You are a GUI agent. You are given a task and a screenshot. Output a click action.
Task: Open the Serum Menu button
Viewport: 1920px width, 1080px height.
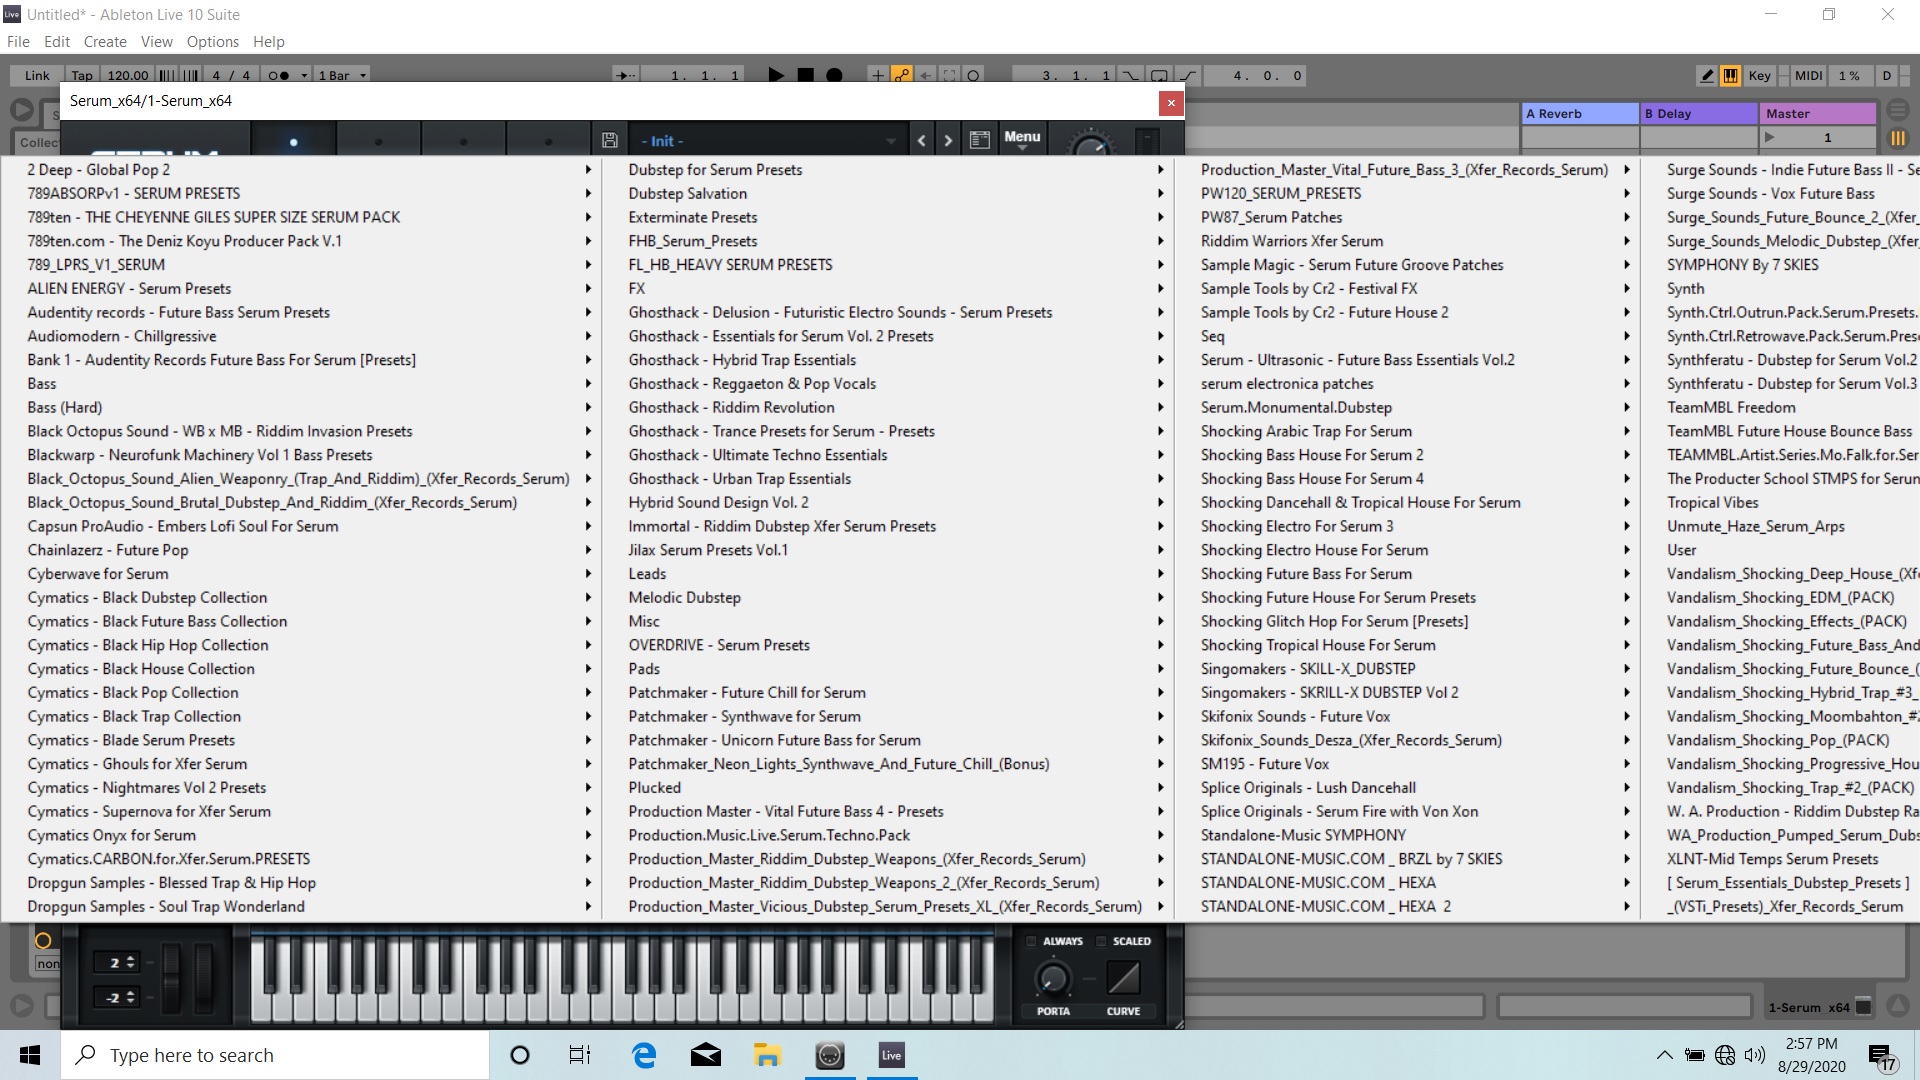tap(1022, 137)
